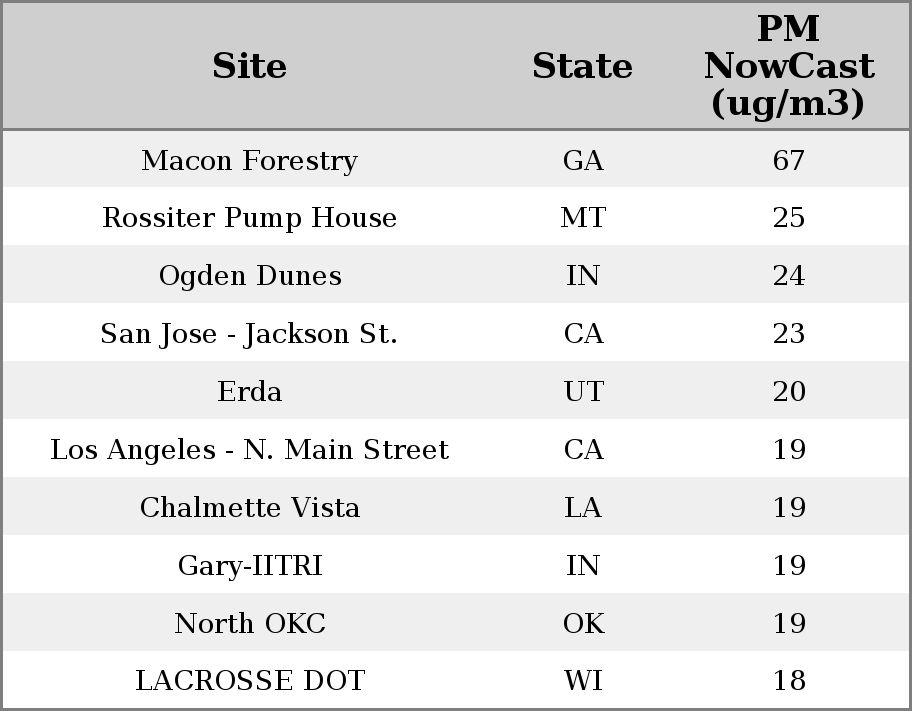Click the Ogden Dunes site name
Viewport: 912px width, 711px height.
click(x=250, y=276)
